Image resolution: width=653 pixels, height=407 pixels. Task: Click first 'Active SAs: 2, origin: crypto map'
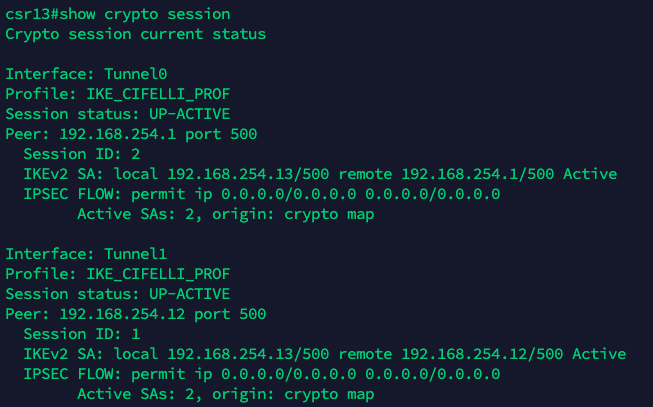coord(226,214)
